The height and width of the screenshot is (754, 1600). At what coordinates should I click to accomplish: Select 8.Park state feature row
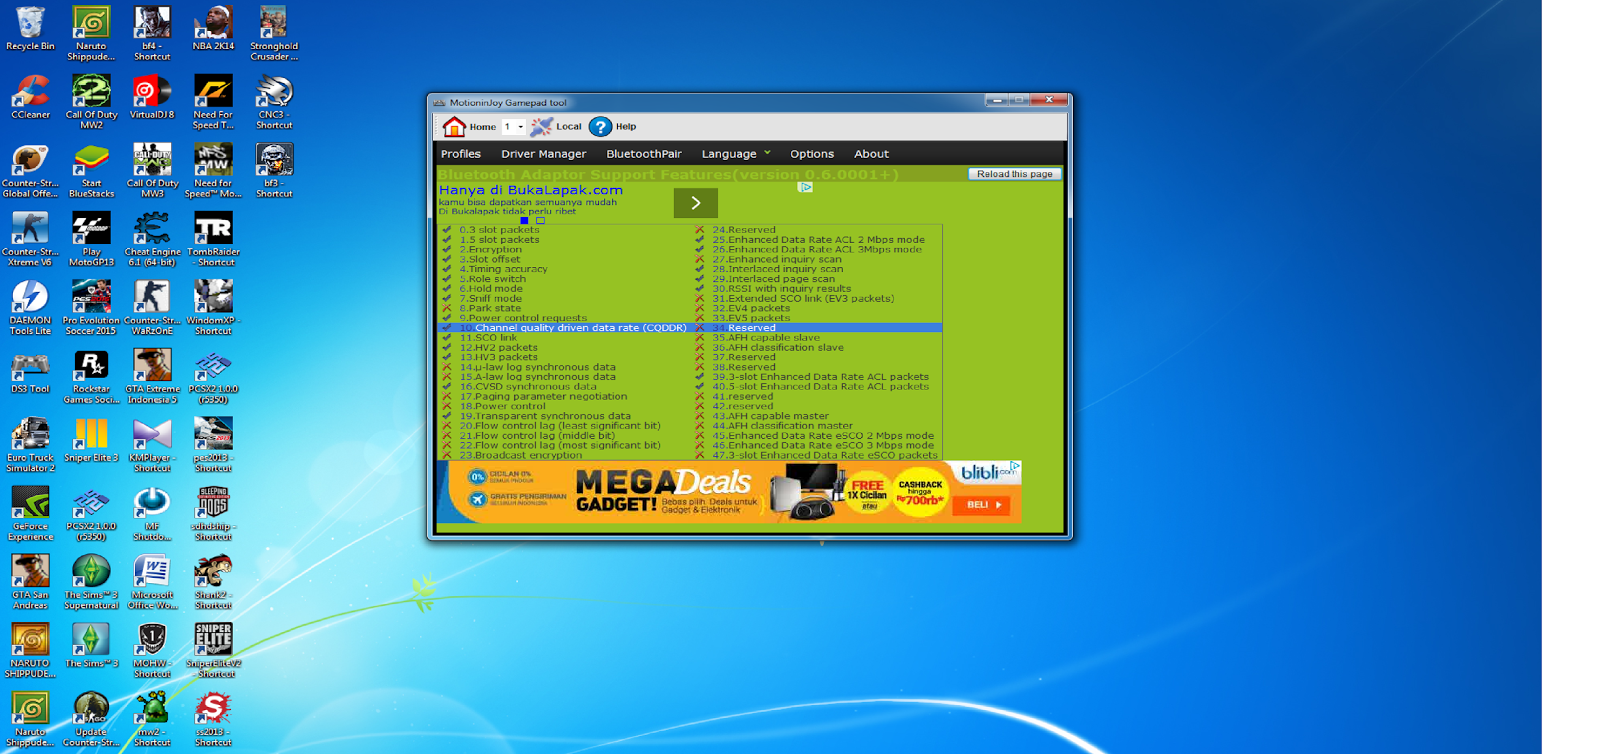click(x=565, y=308)
